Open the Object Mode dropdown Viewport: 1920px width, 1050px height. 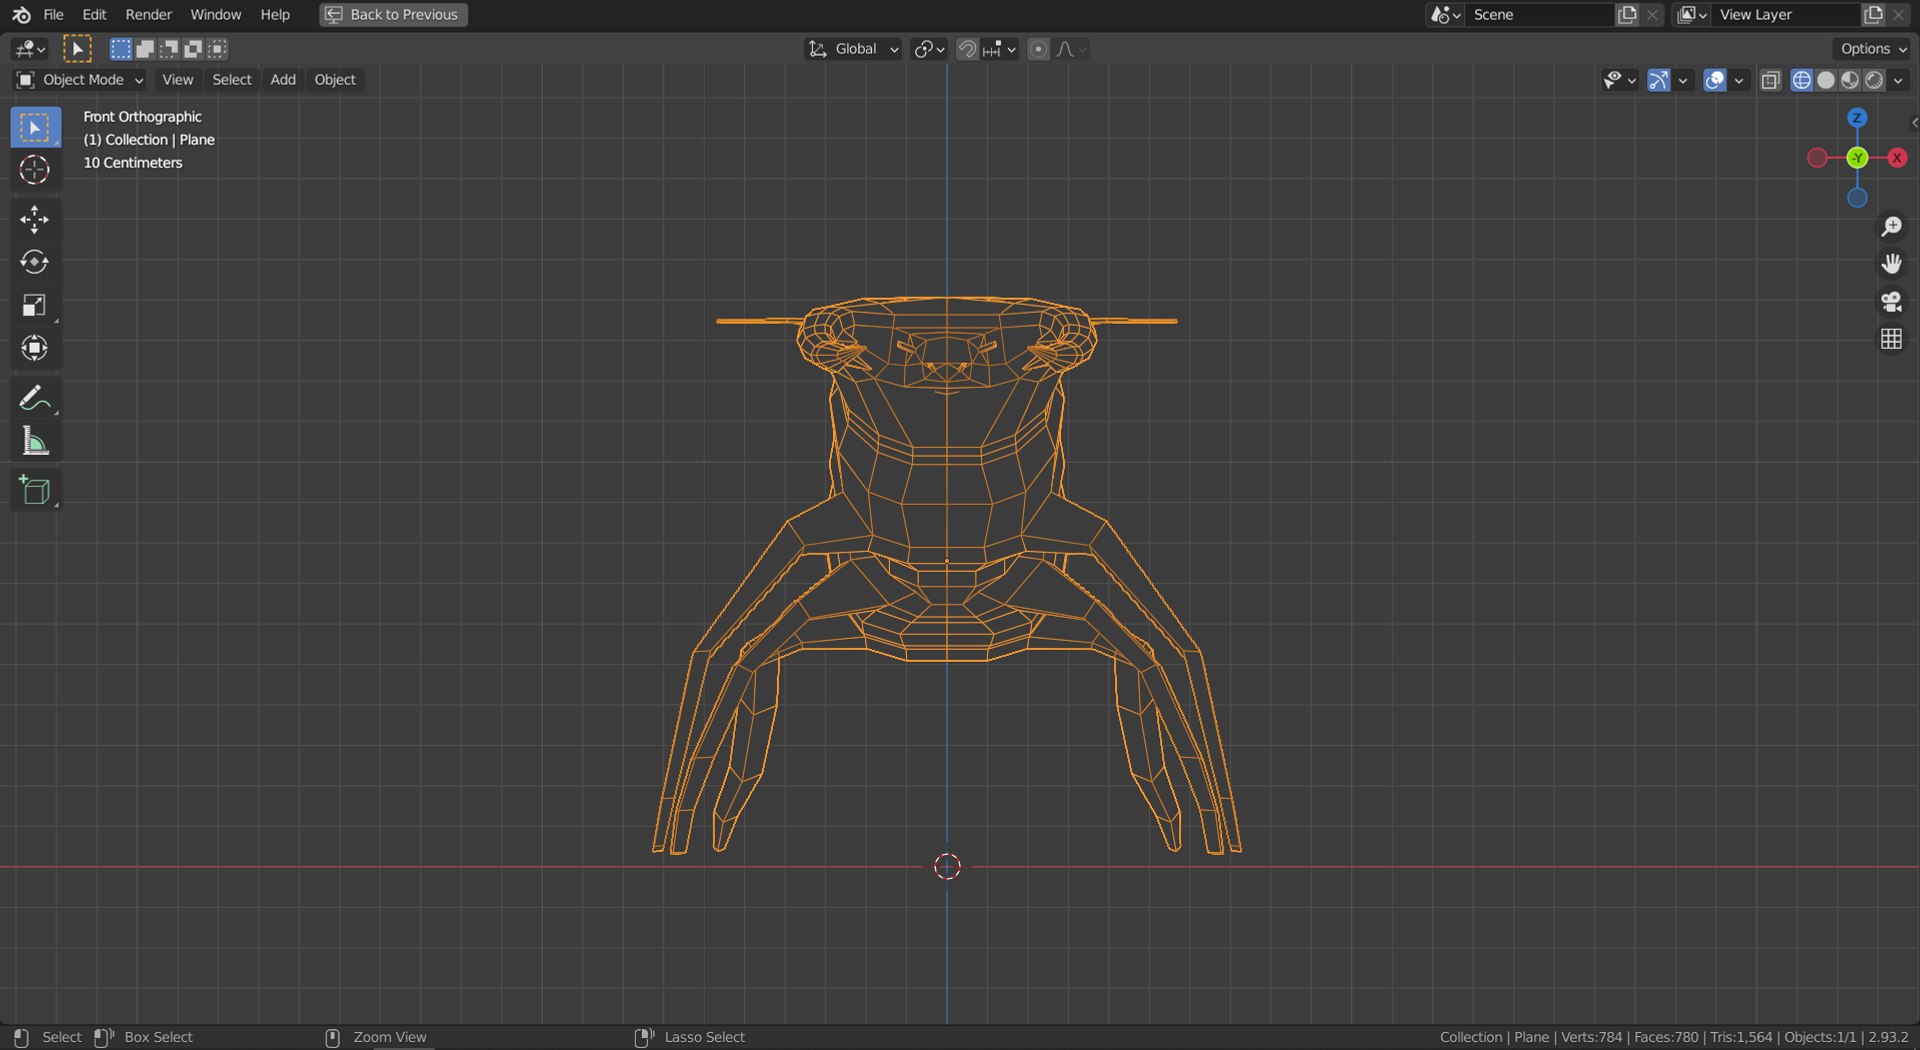pyautogui.click(x=80, y=80)
